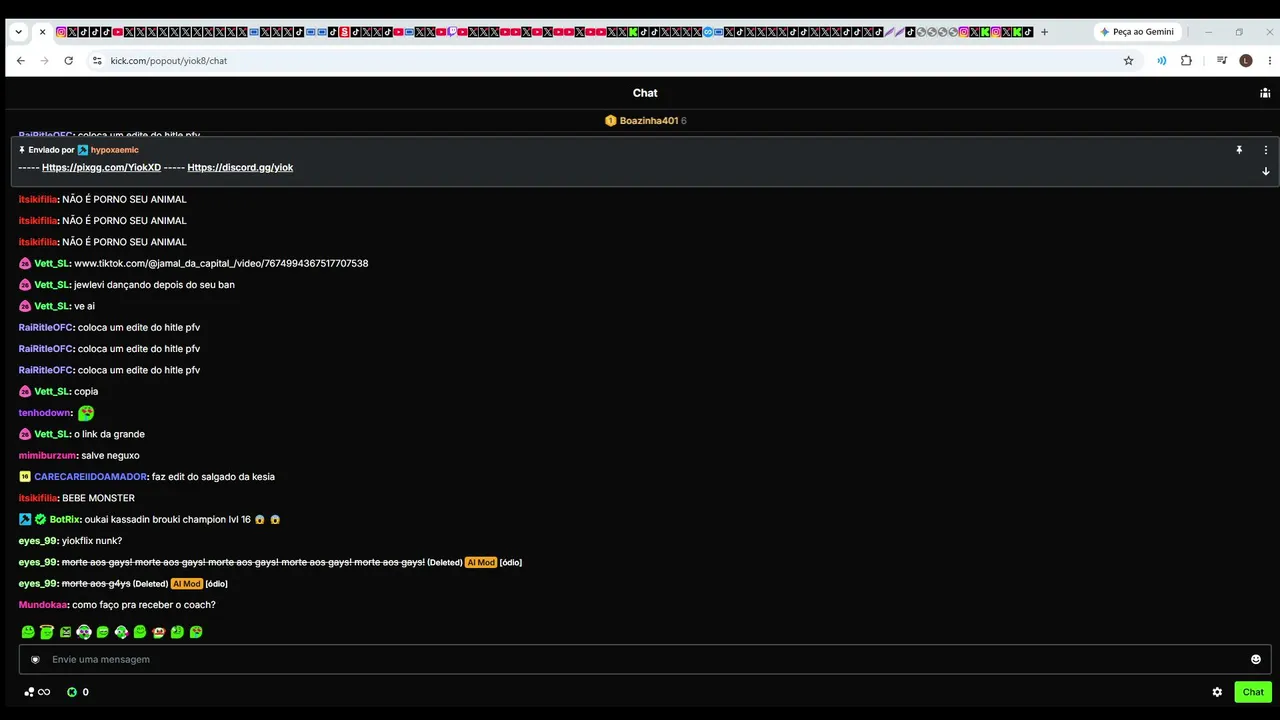Image resolution: width=1280 pixels, height=720 pixels.
Task: Unpin the pinned message with pin icon
Action: (x=1239, y=150)
